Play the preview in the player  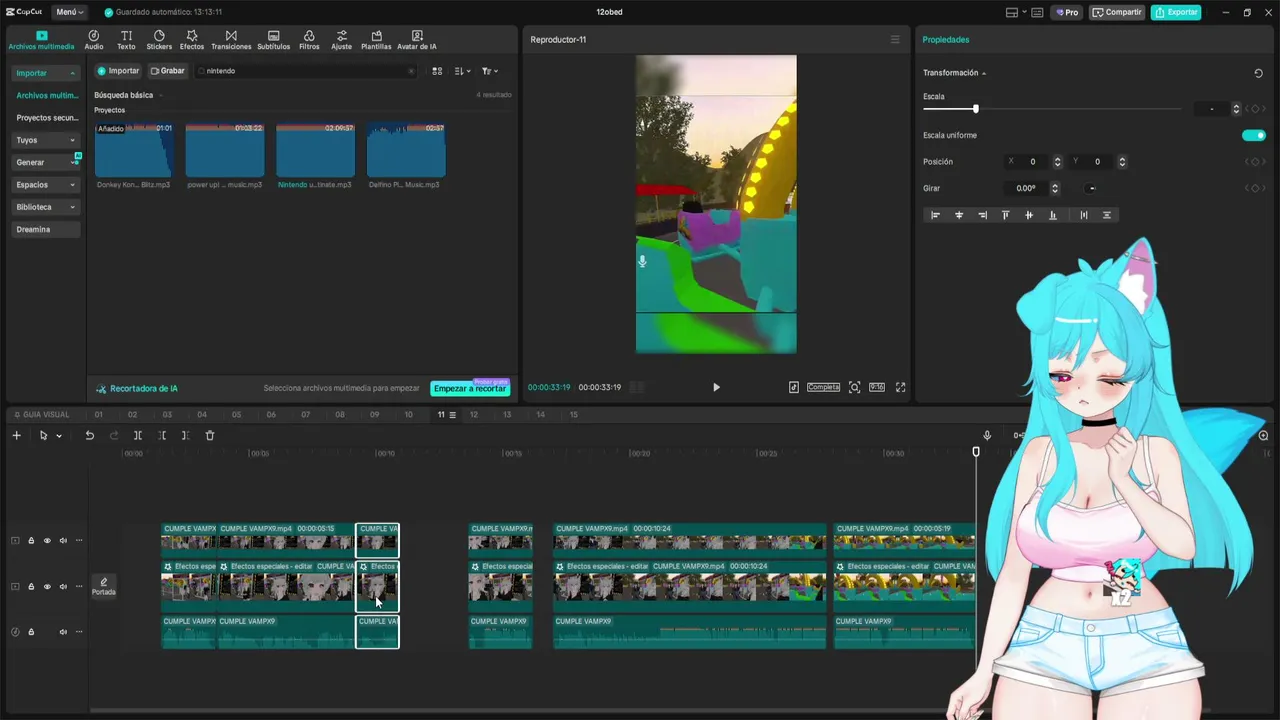716,387
